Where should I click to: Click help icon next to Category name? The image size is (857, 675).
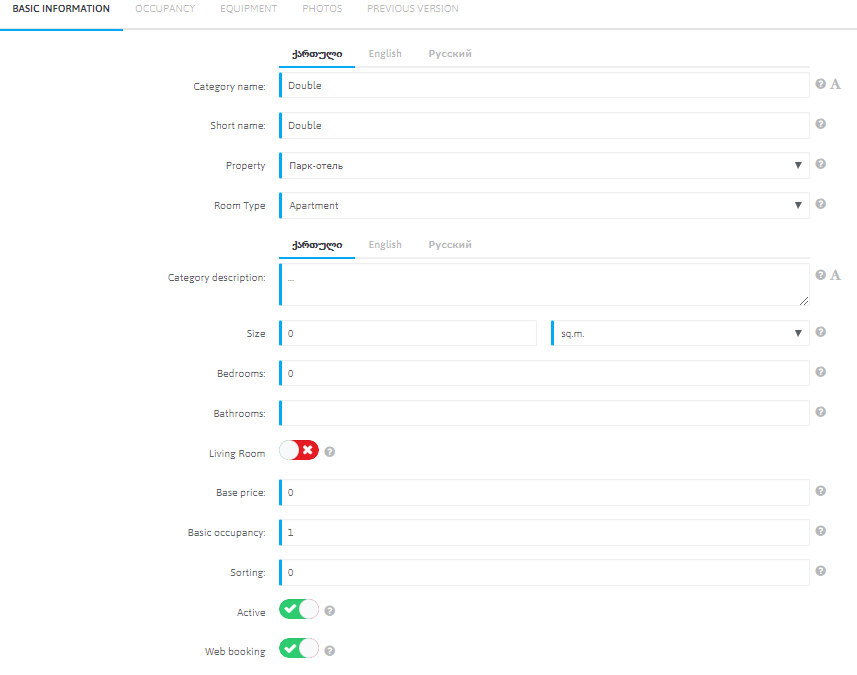[821, 85]
